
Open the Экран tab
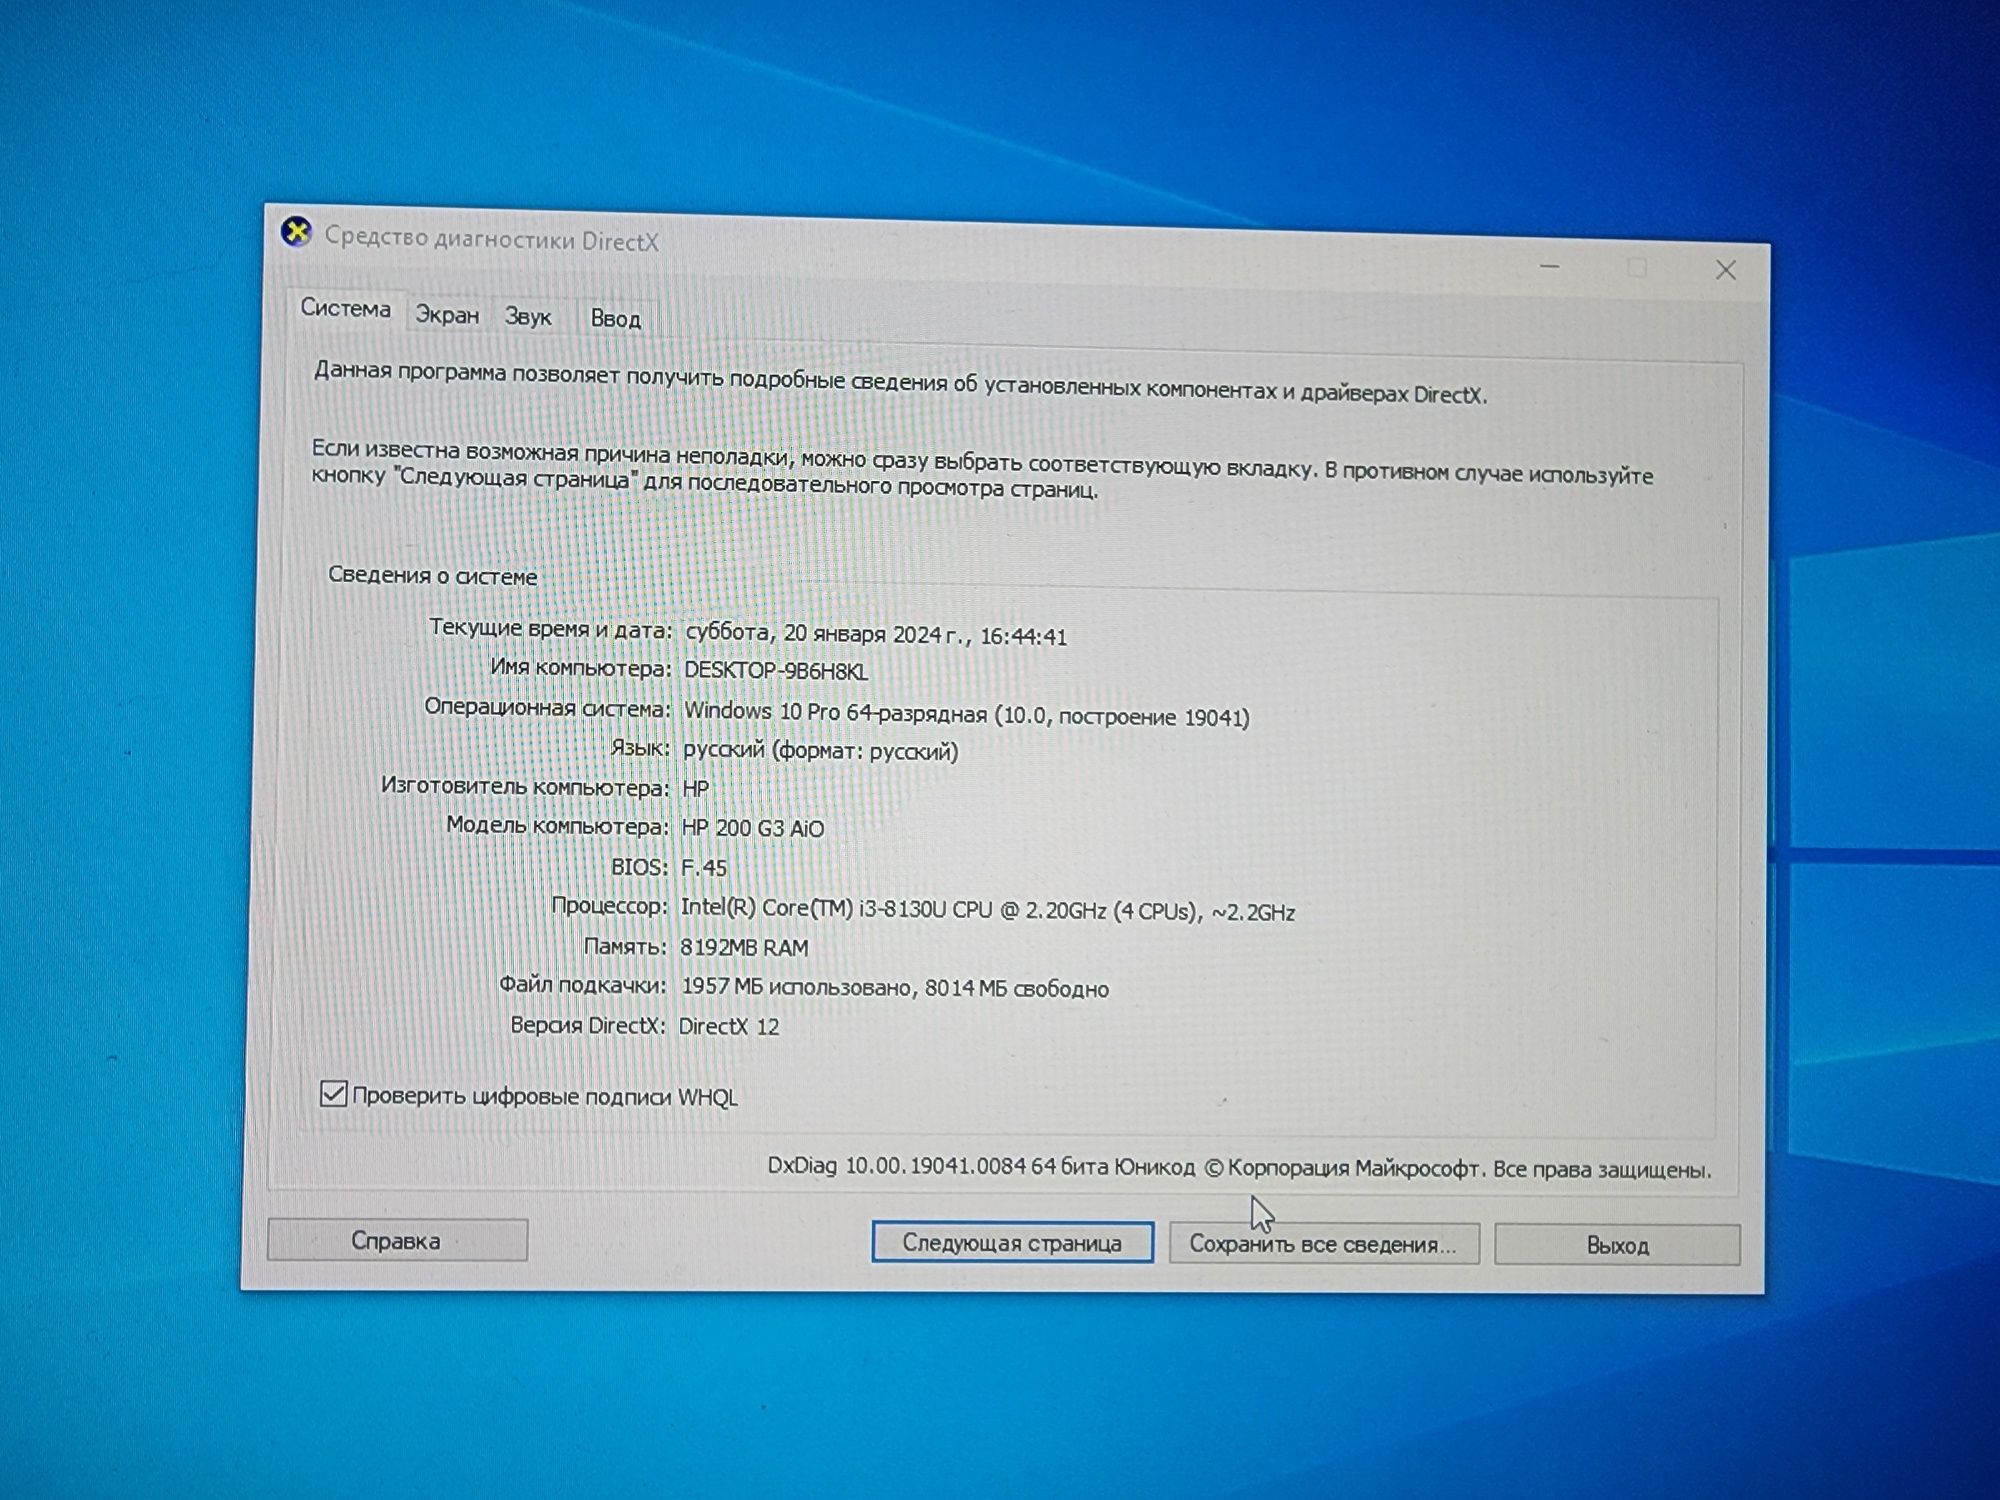point(447,315)
